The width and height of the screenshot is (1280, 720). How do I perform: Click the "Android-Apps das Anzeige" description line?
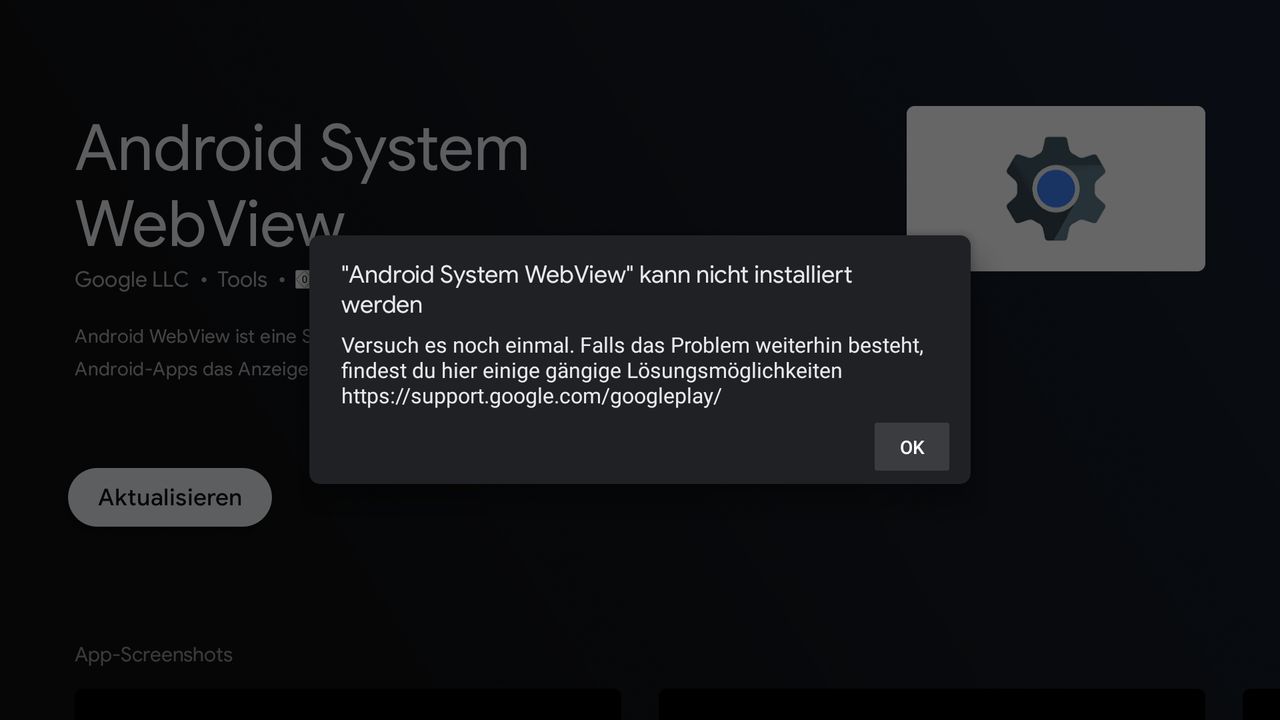point(192,369)
